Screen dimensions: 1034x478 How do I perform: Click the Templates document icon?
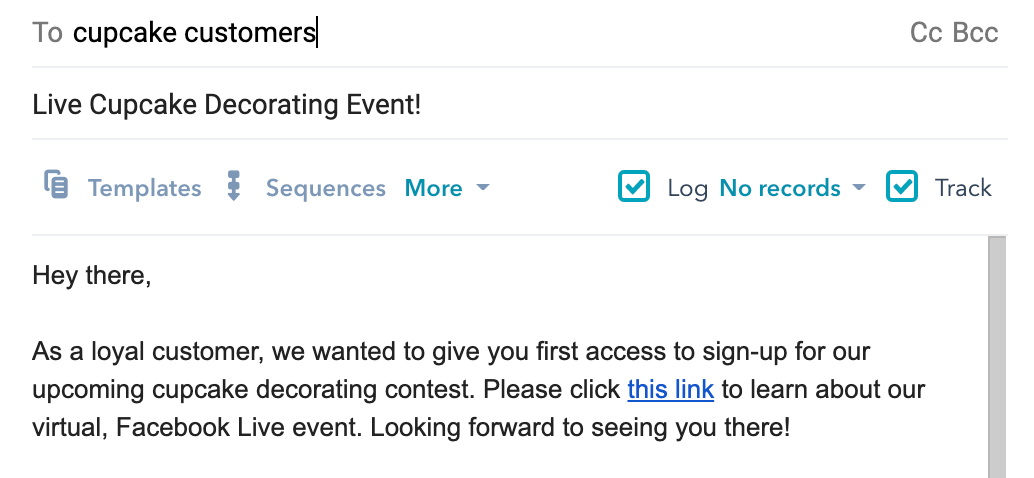pos(56,186)
